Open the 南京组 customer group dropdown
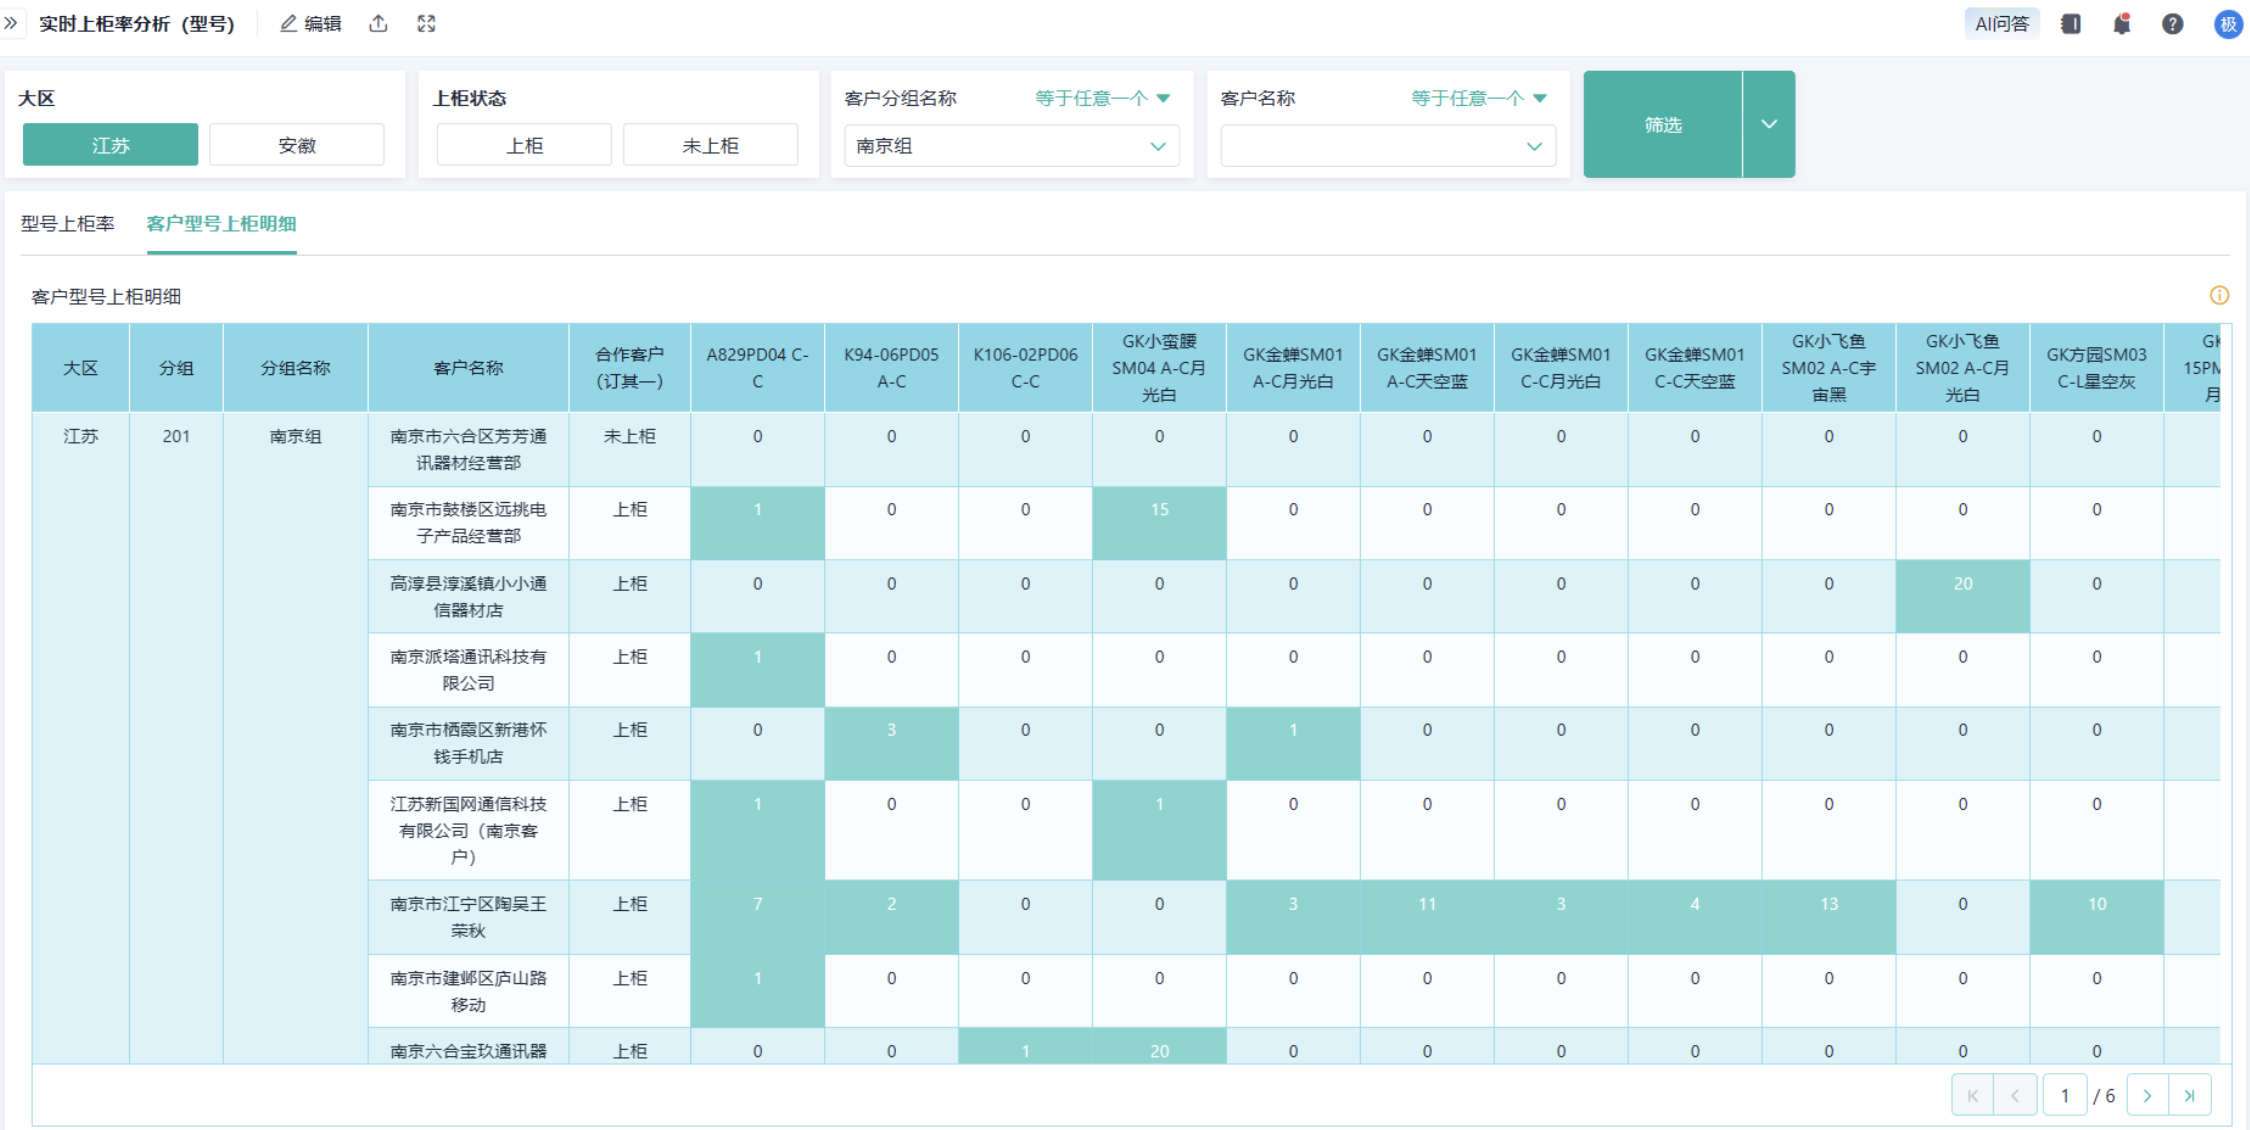Viewport: 2250px width, 1130px height. [x=1011, y=146]
